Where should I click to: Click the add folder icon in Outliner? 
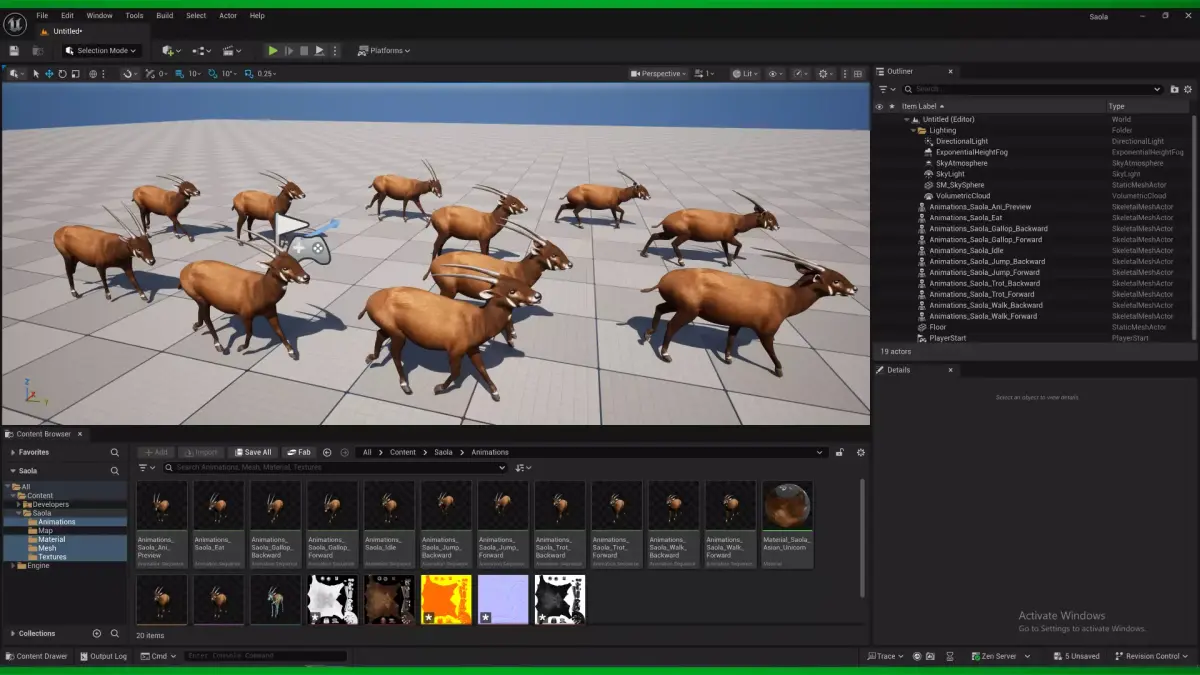pyautogui.click(x=1174, y=89)
